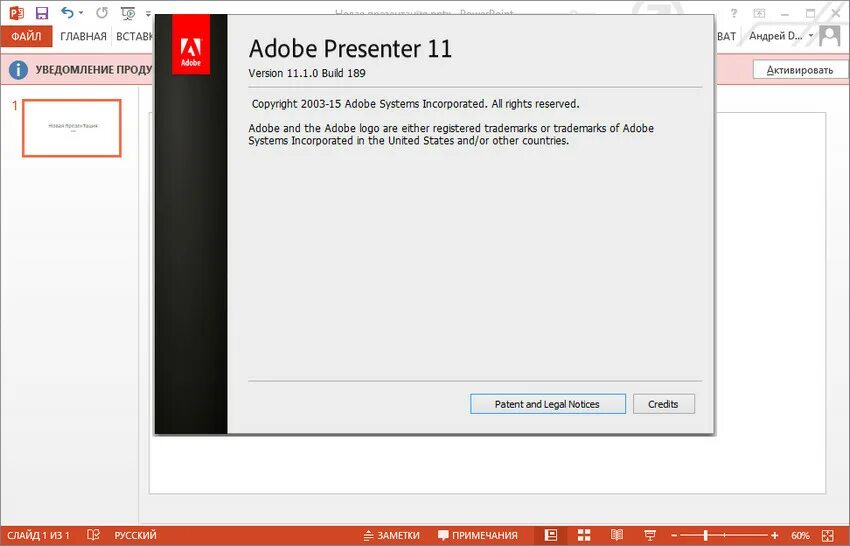Click the repeat action icon
Viewport: 850px width, 546px height.
click(x=102, y=12)
